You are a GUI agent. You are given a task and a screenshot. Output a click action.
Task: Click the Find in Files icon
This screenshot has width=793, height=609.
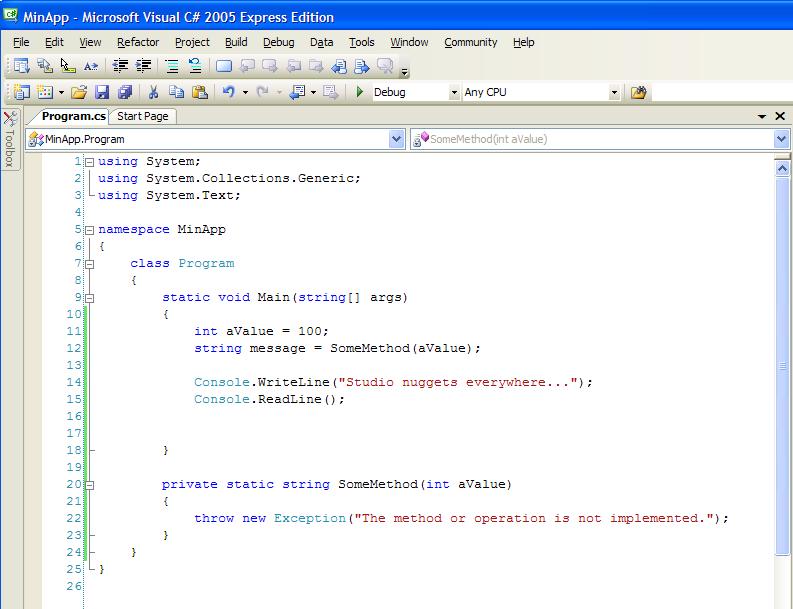(x=639, y=92)
